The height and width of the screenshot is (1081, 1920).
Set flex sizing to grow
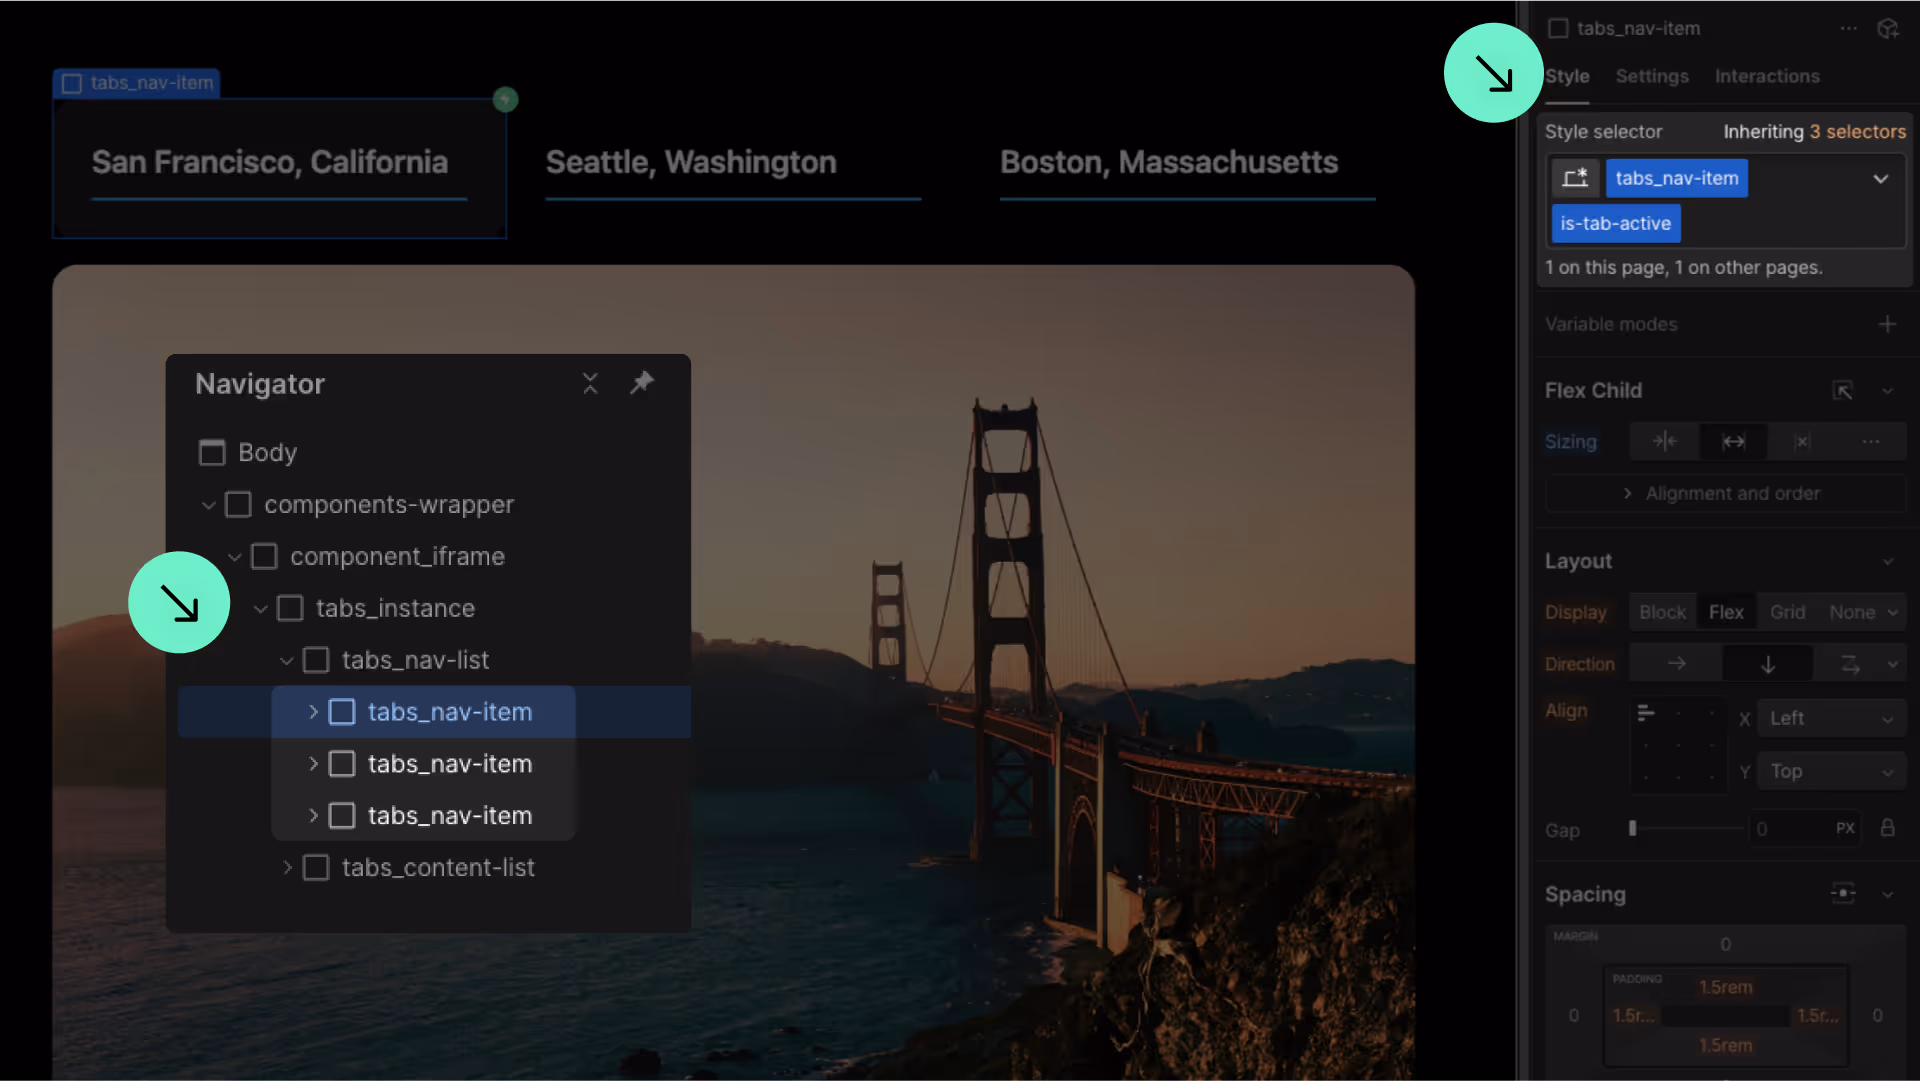click(1733, 442)
